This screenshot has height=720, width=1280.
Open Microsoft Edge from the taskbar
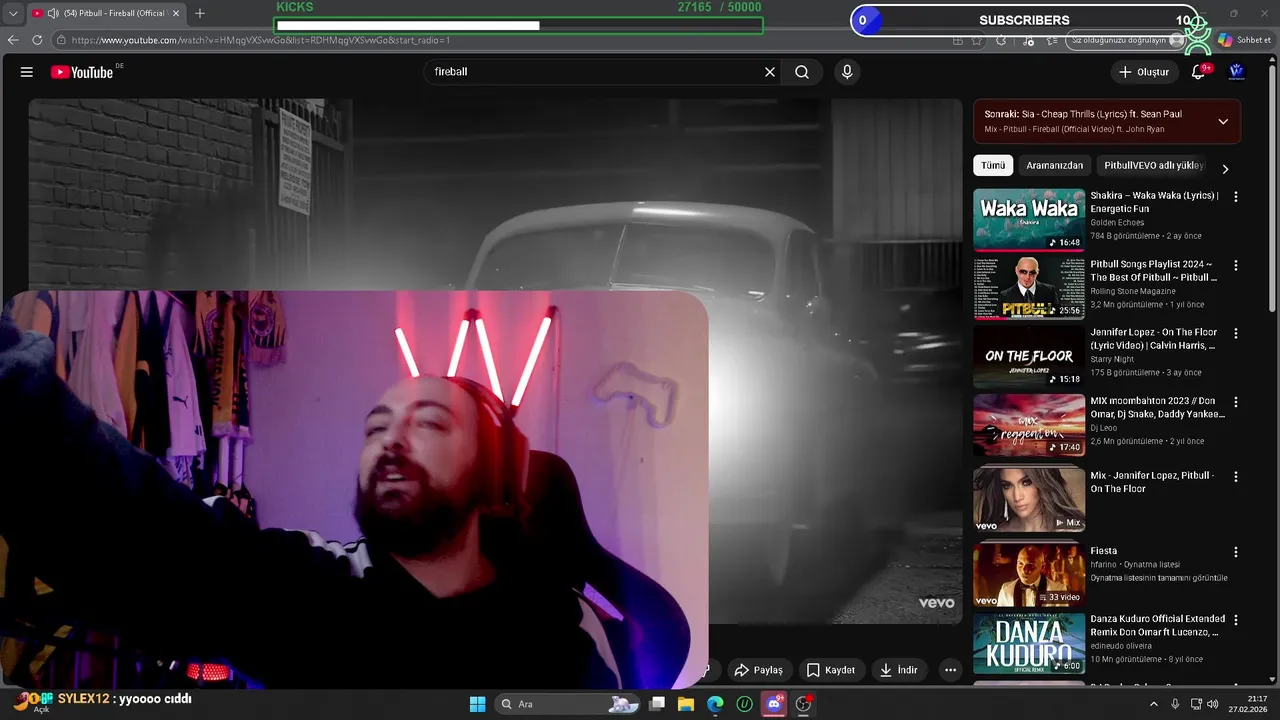tap(715, 704)
